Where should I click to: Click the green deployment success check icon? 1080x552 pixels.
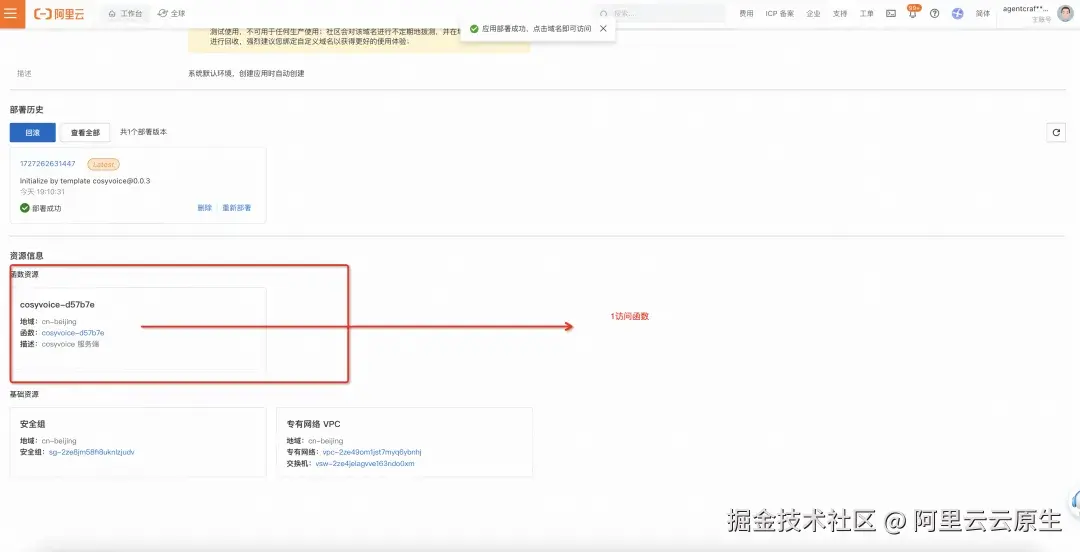[x=25, y=208]
